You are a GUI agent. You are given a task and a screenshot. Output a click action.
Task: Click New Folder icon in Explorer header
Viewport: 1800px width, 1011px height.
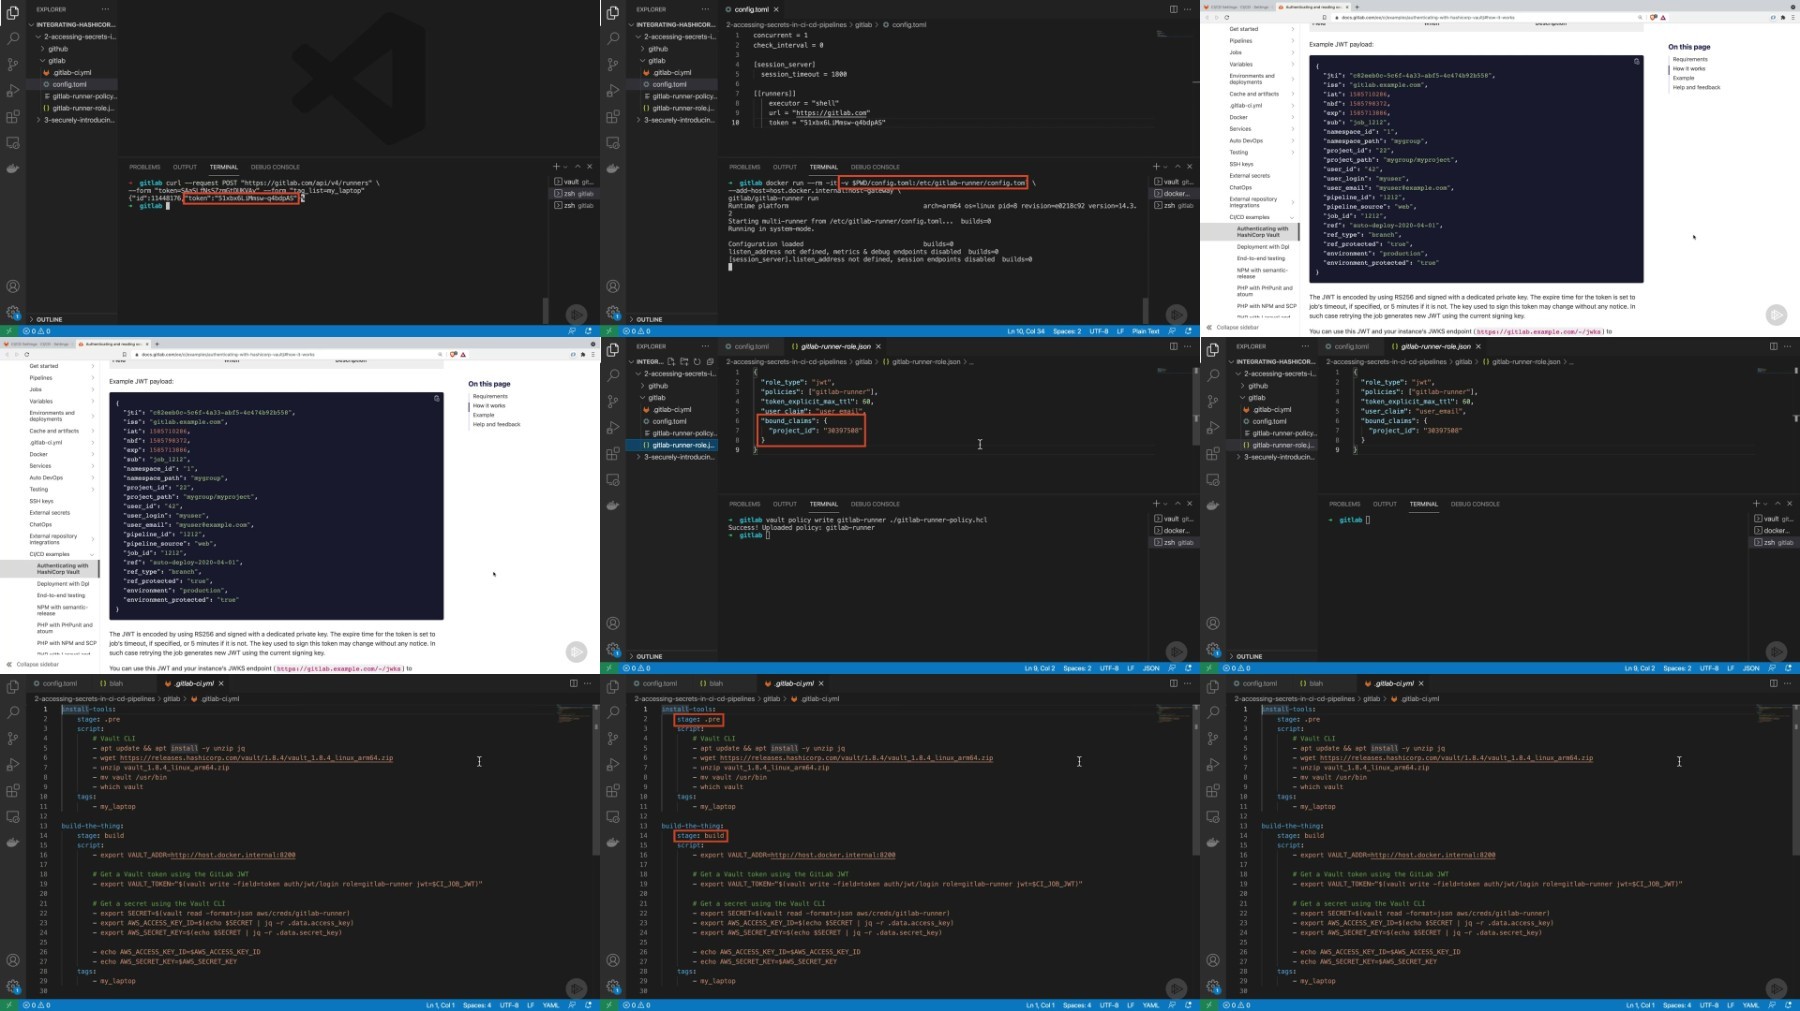tap(684, 362)
